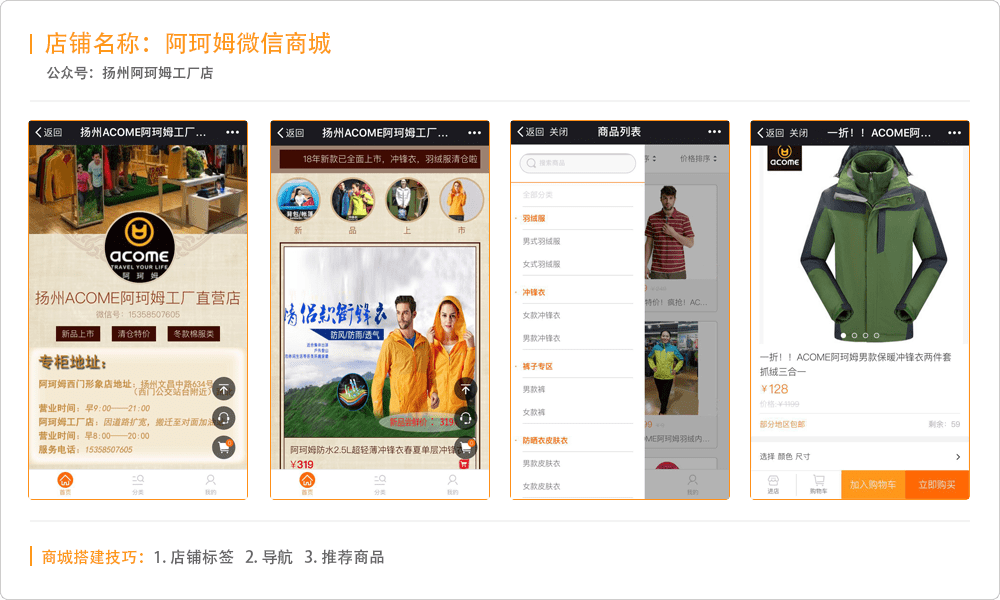The width and height of the screenshot is (1000, 600).
Task: Select 裤子专区 category heading
Action: [x=538, y=367]
